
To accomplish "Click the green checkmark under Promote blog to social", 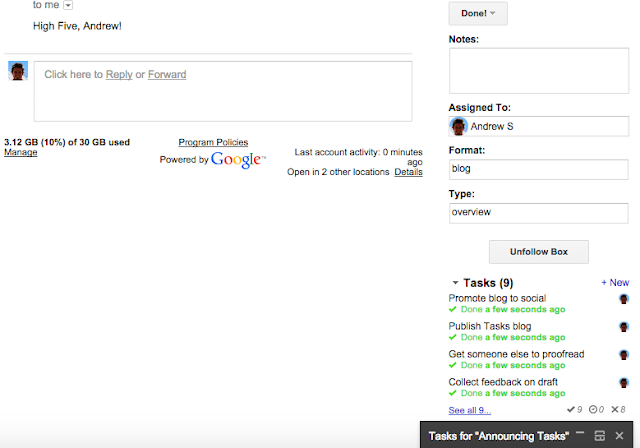I will 454,310.
